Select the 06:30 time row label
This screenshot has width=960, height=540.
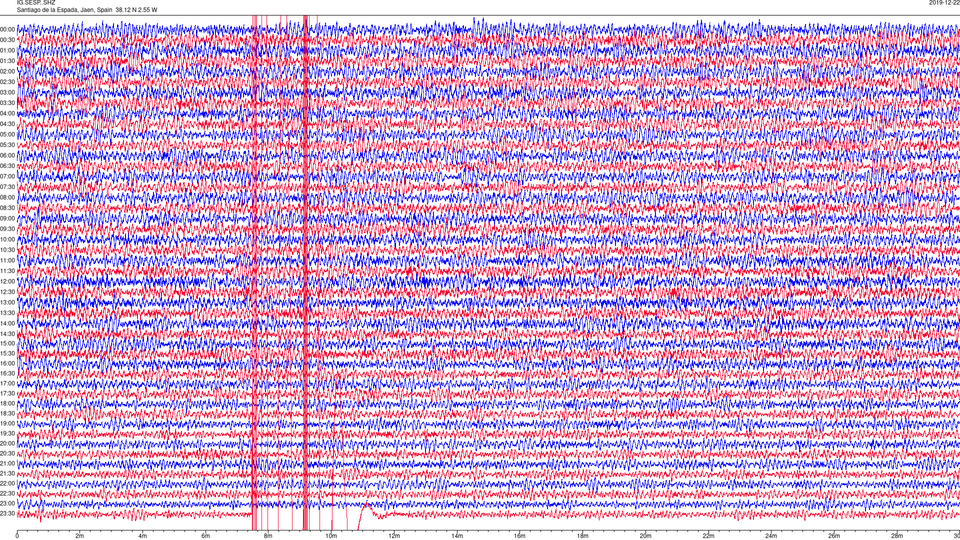pos(8,166)
